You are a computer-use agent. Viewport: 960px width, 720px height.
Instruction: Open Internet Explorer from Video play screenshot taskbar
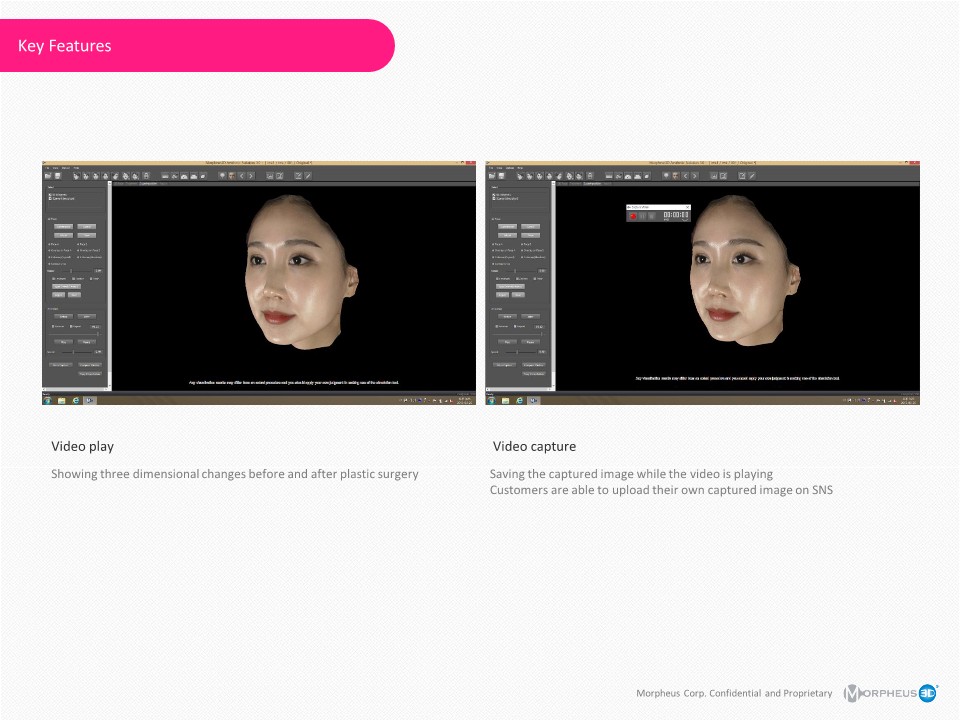point(75,400)
